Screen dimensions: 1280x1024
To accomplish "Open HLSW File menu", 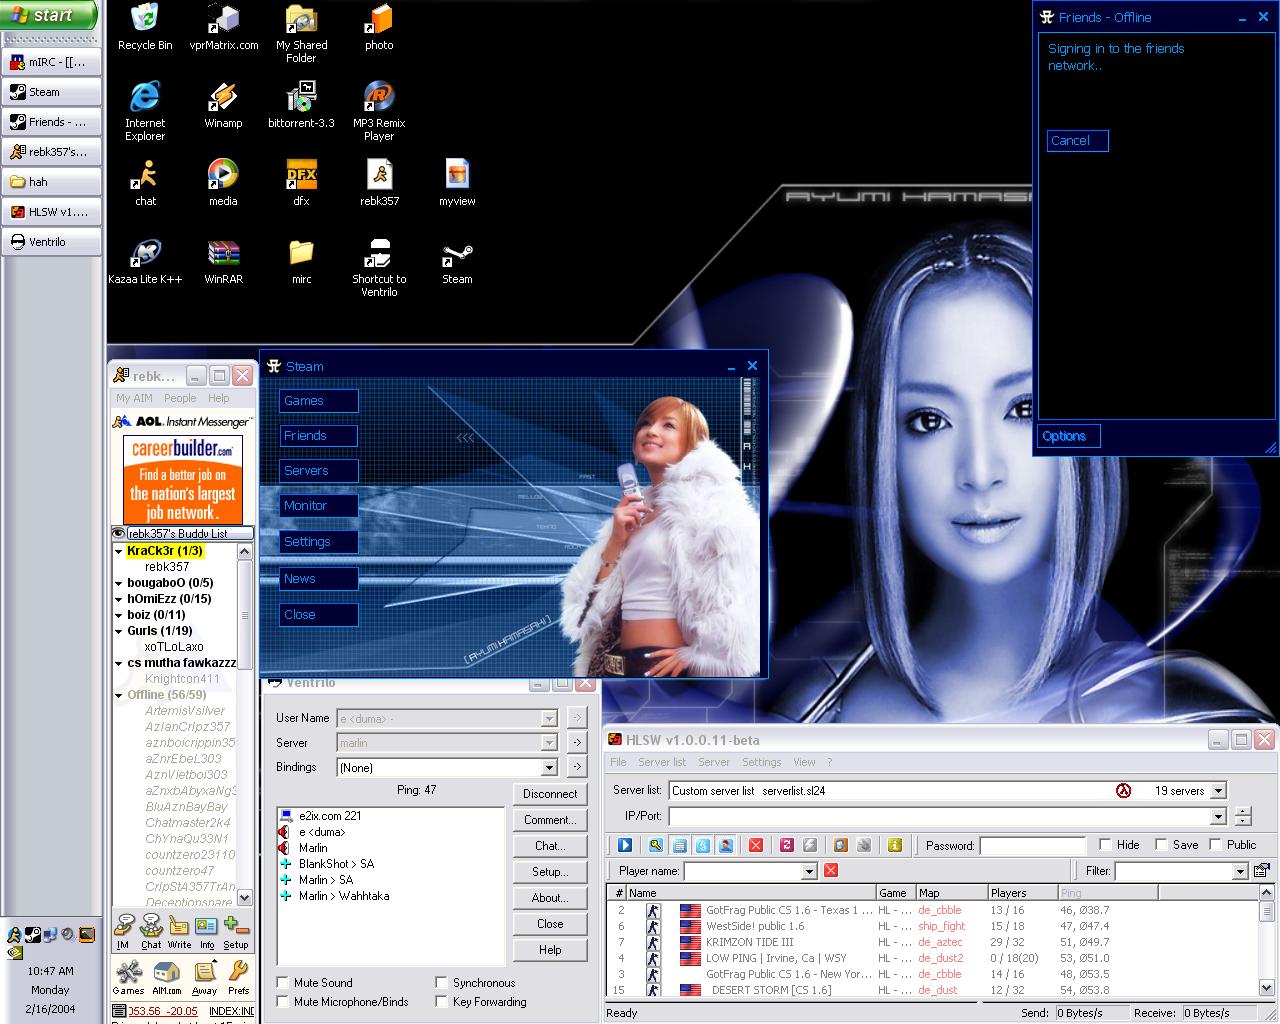I will click(618, 762).
